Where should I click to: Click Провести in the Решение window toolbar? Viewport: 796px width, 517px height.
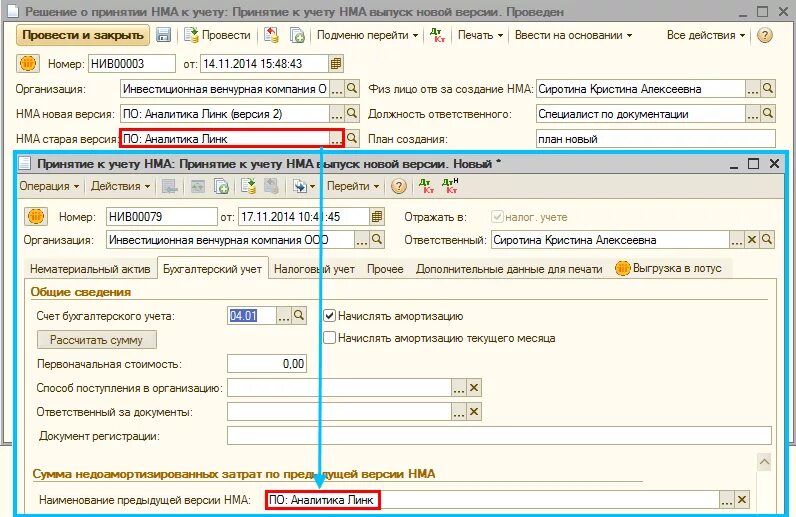point(217,35)
